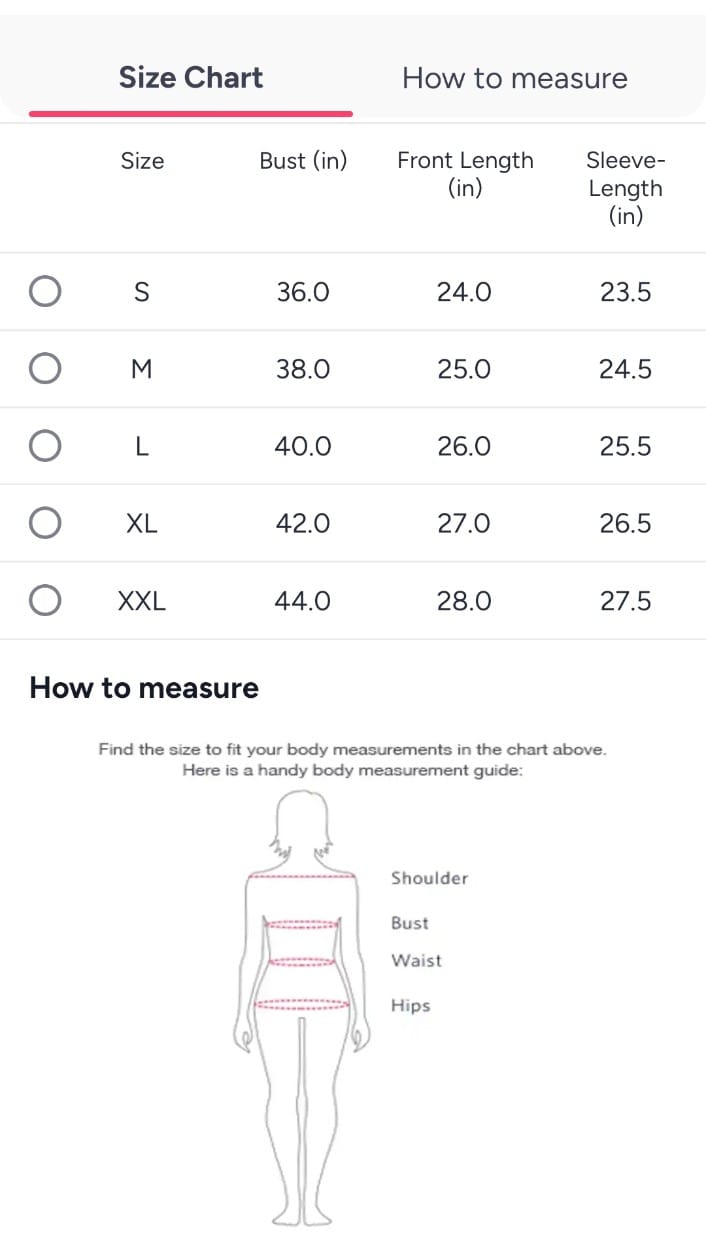
Task: Click the Waist label on the diagram
Action: pyautogui.click(x=416, y=960)
